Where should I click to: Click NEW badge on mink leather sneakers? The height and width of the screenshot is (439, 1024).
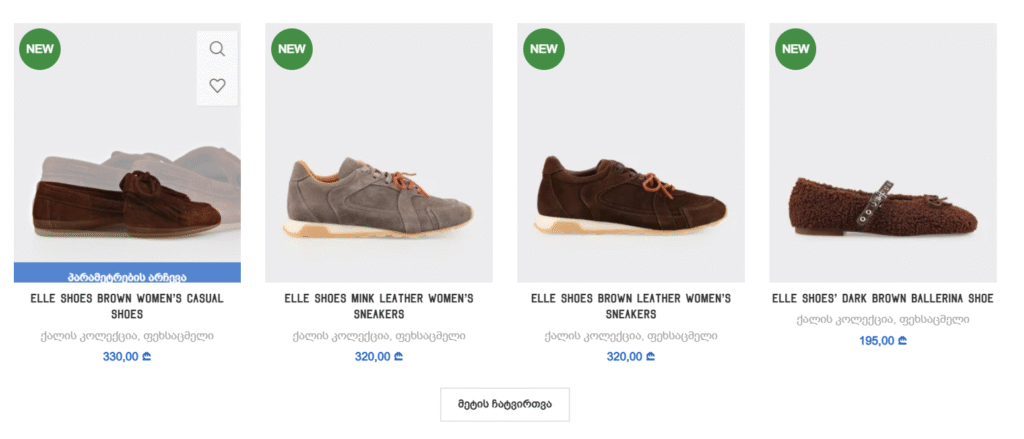pos(291,48)
